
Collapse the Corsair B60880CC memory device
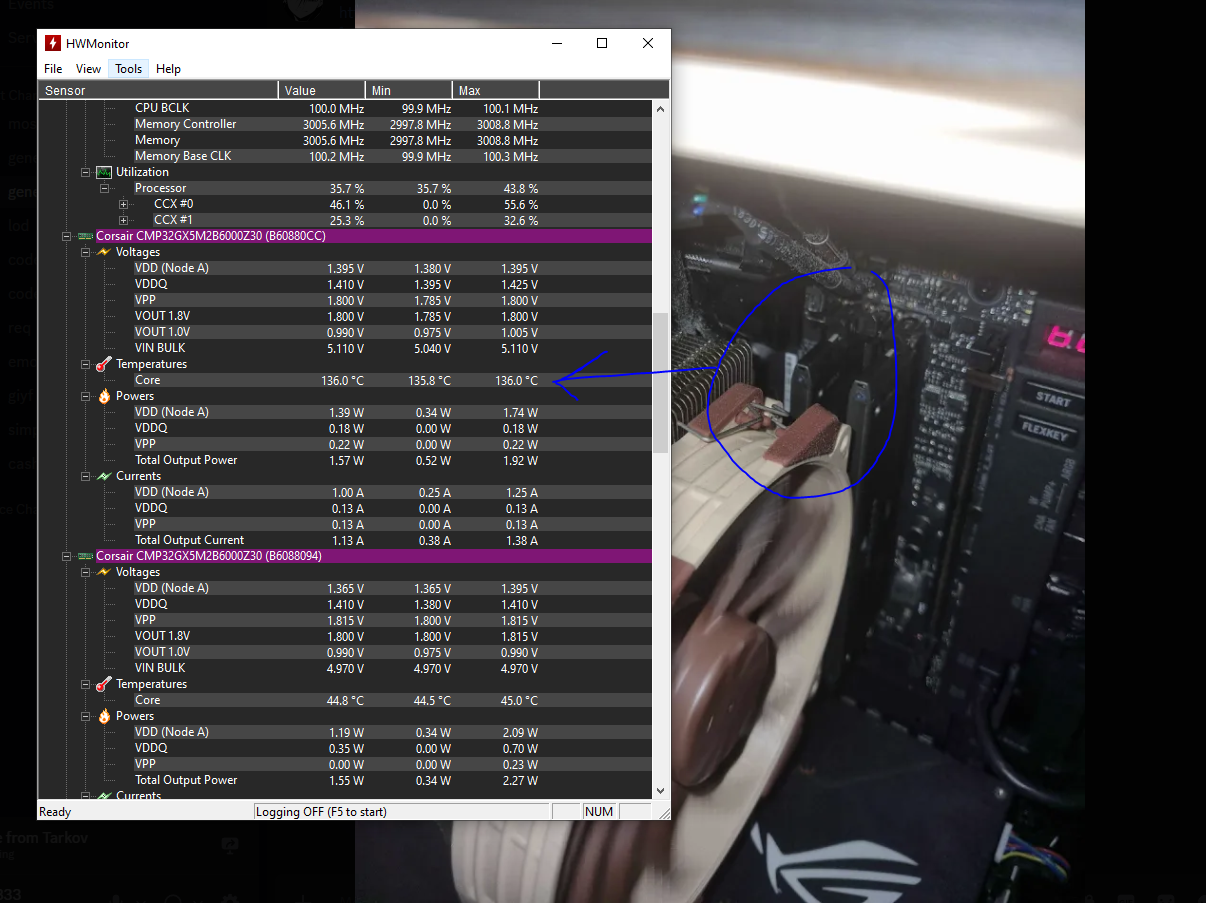(x=67, y=236)
